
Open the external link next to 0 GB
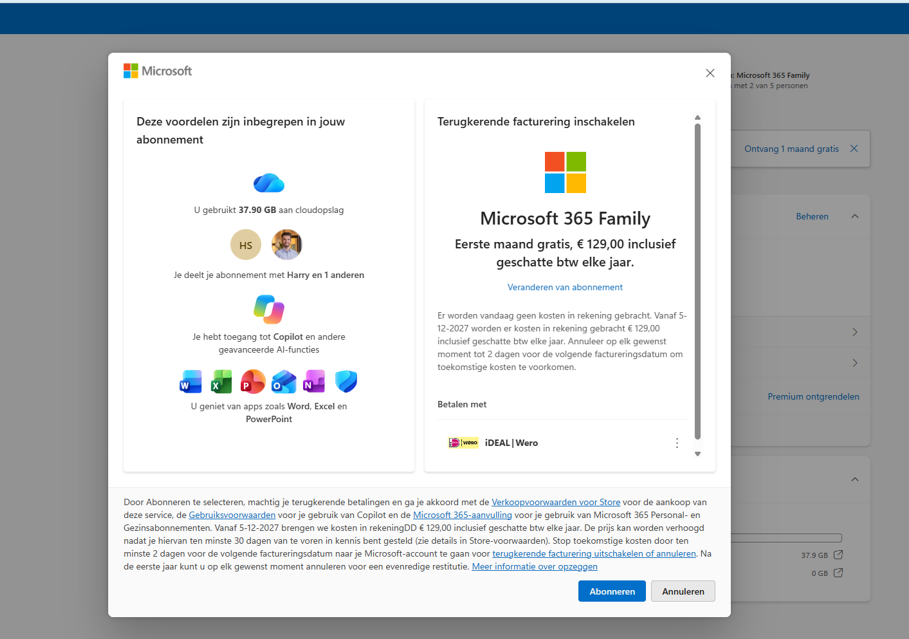coord(838,573)
